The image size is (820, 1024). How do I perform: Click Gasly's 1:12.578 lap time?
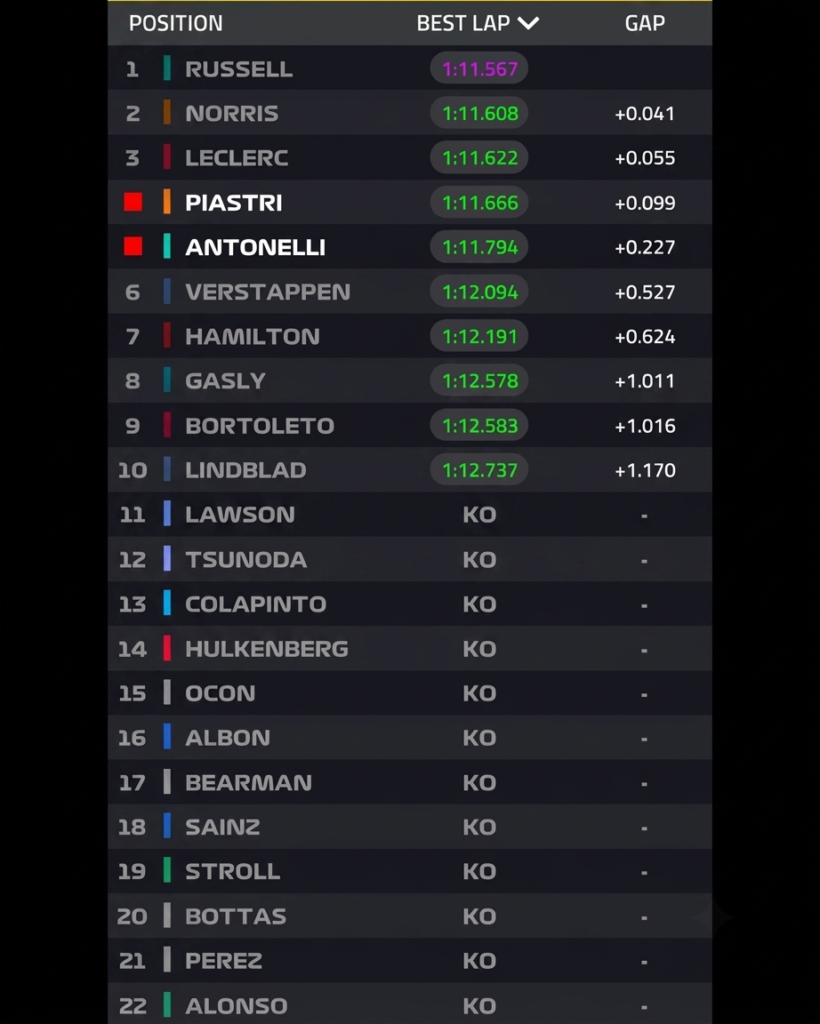pyautogui.click(x=479, y=381)
